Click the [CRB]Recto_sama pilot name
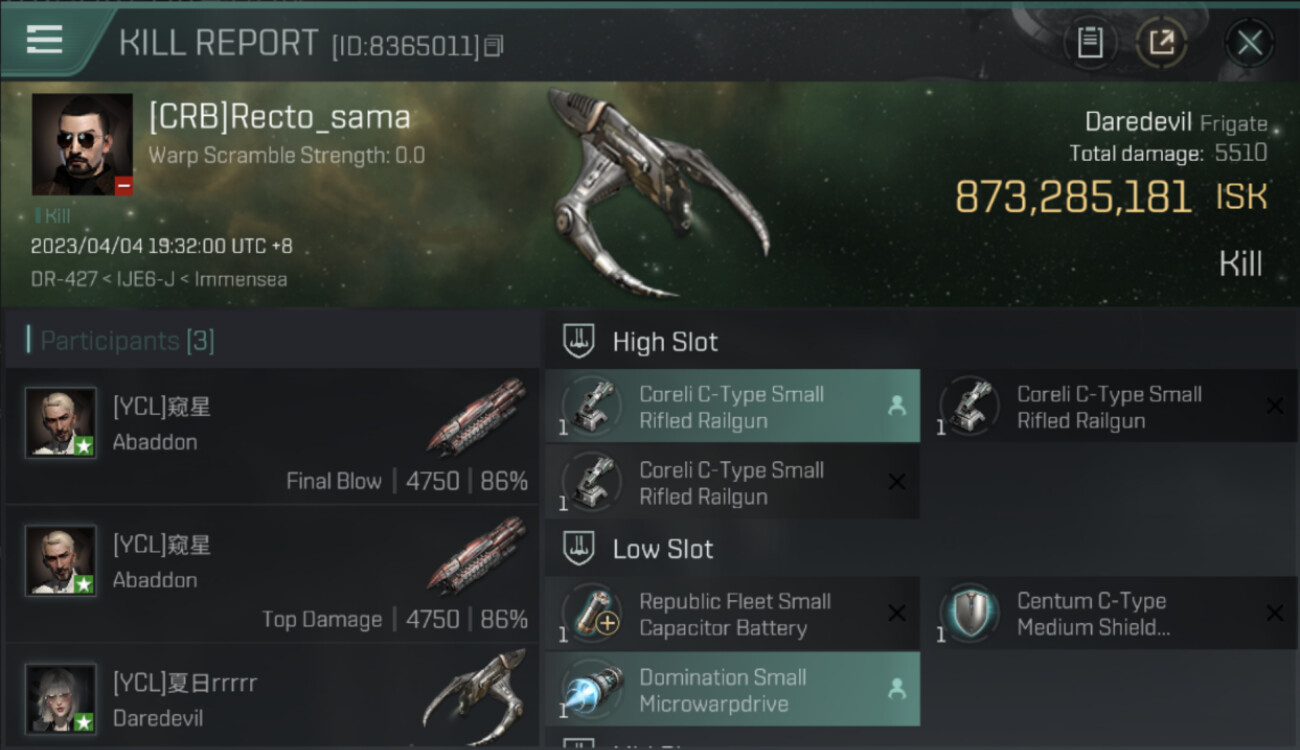Image resolution: width=1300 pixels, height=750 pixels. 279,117
